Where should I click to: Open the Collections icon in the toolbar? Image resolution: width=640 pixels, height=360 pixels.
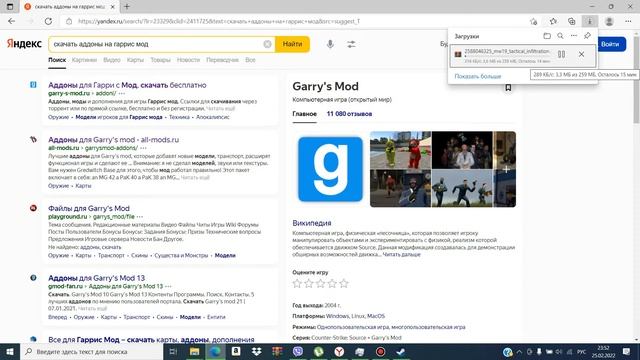pyautogui.click(x=571, y=21)
